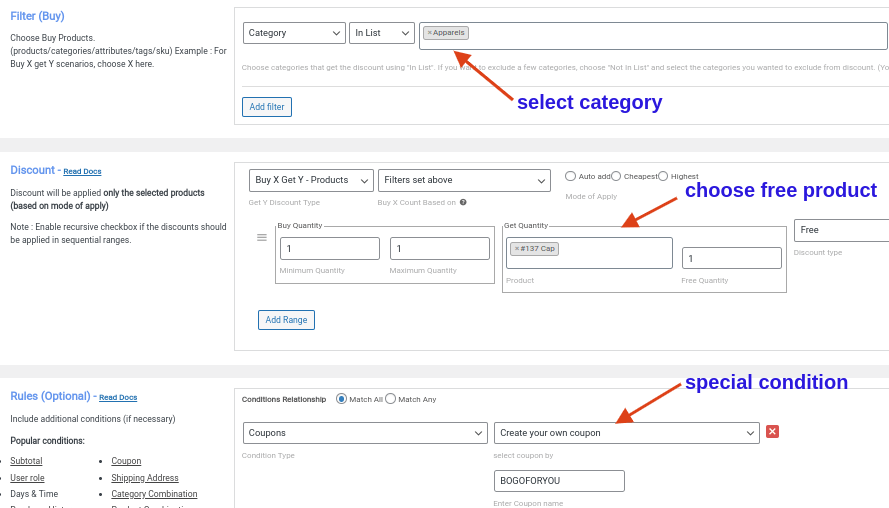Open the In List dropdown
Image resolution: width=889 pixels, height=508 pixels.
pyautogui.click(x=382, y=33)
